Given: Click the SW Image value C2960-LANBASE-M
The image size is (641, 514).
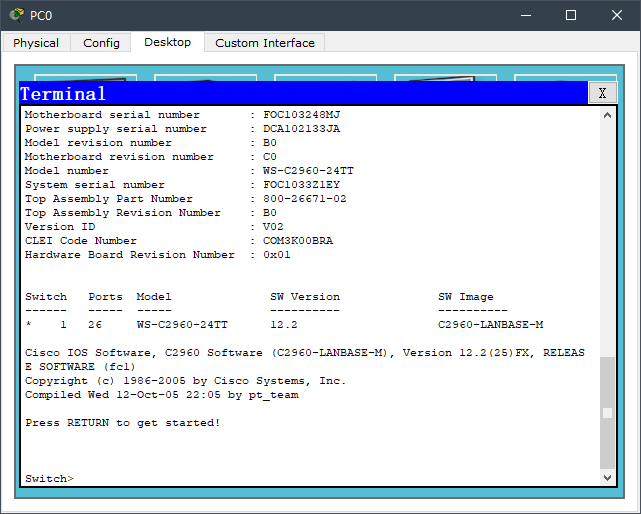Looking at the screenshot, I should tap(491, 324).
